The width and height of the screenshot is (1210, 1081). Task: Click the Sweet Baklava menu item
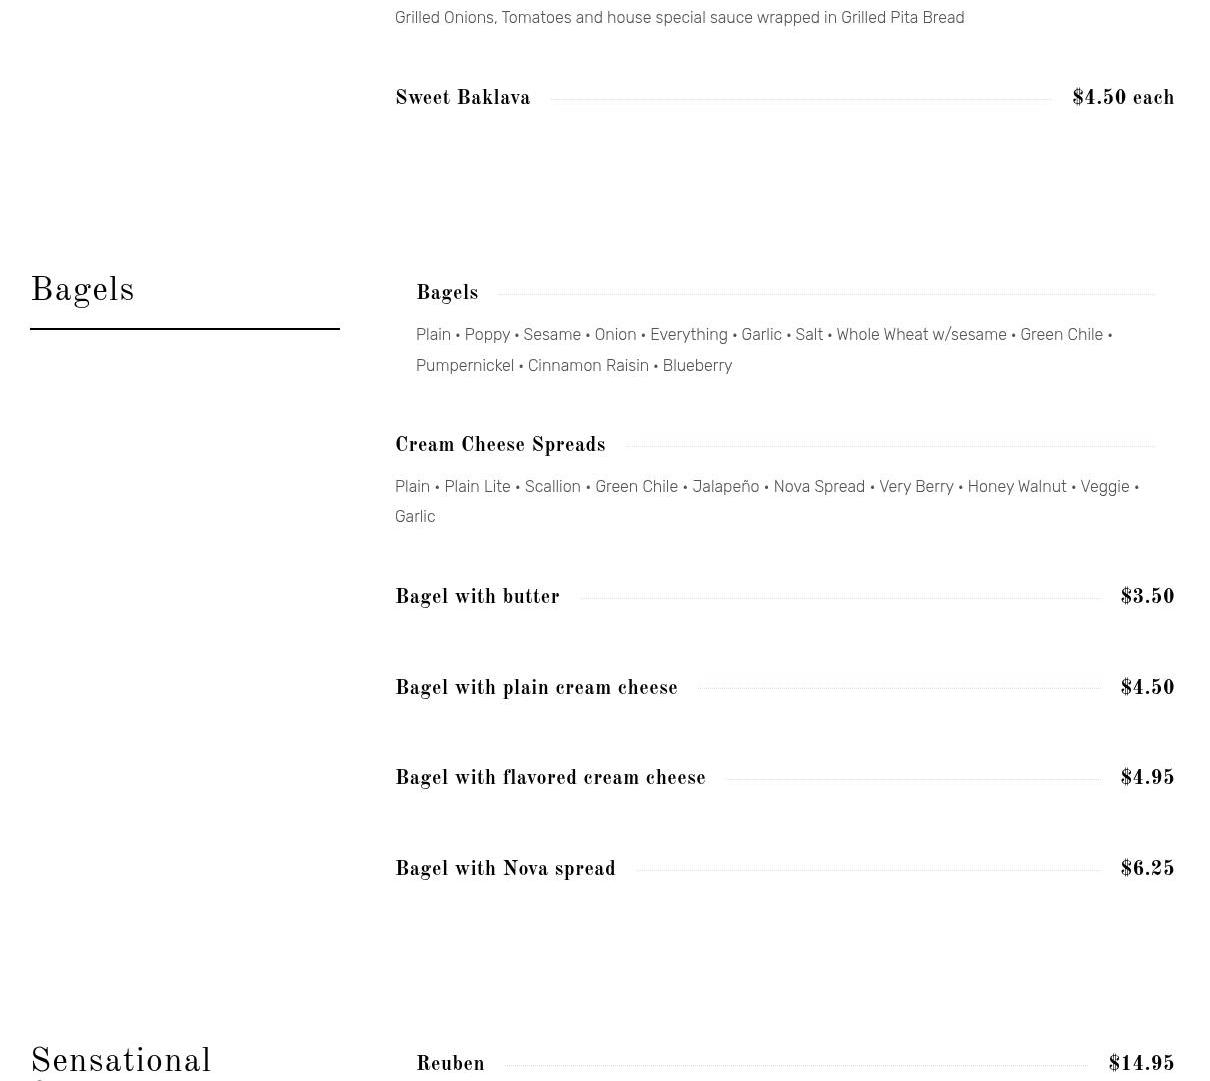(x=462, y=98)
